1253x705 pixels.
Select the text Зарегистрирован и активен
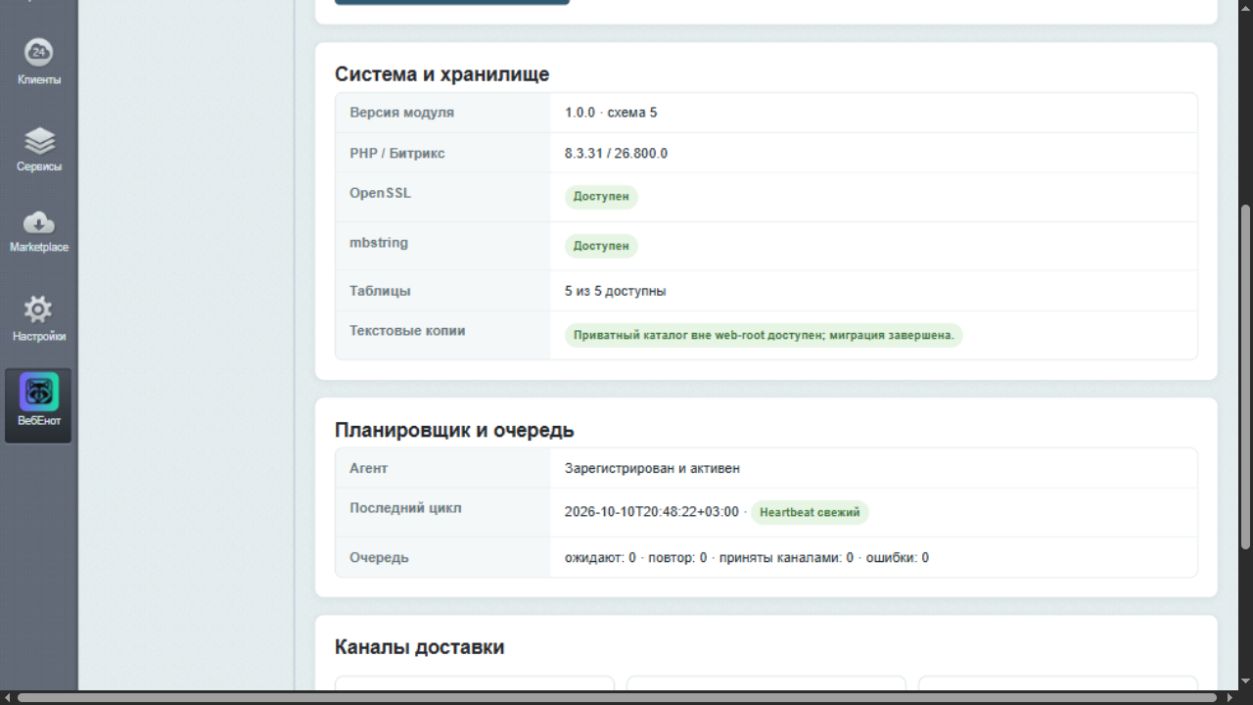[652, 468]
